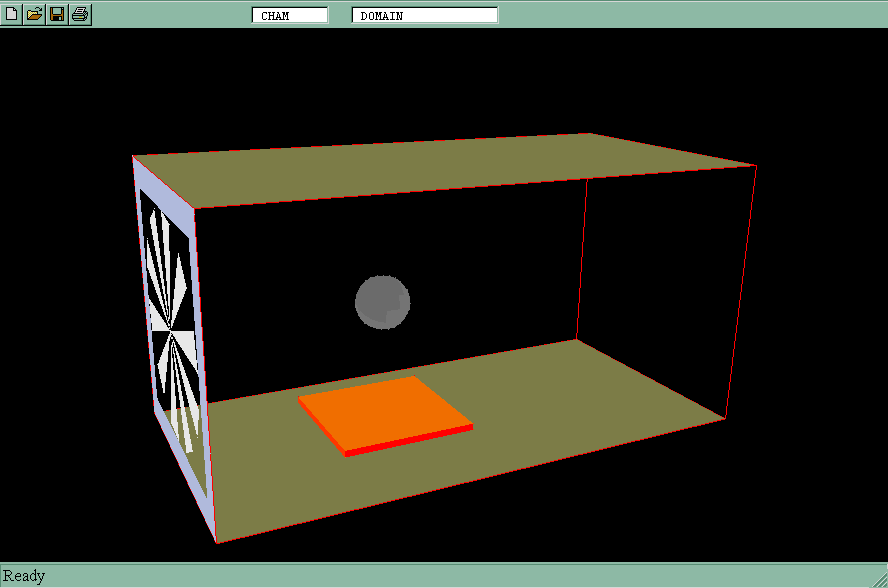The image size is (888, 588).
Task: Click the empty toolbar area right of DOMAIN field
Action: coord(690,15)
